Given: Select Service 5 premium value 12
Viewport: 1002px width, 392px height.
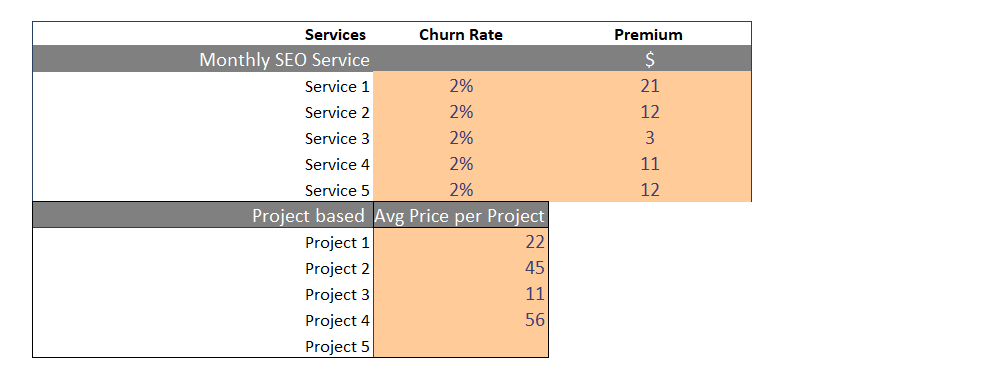Looking at the screenshot, I should 649,190.
